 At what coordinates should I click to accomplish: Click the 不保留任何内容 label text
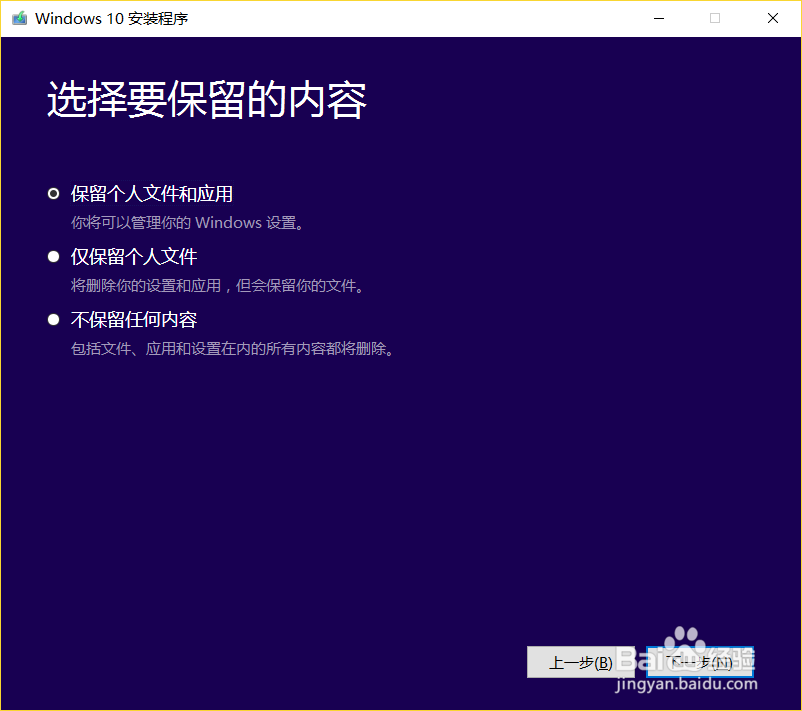click(133, 319)
